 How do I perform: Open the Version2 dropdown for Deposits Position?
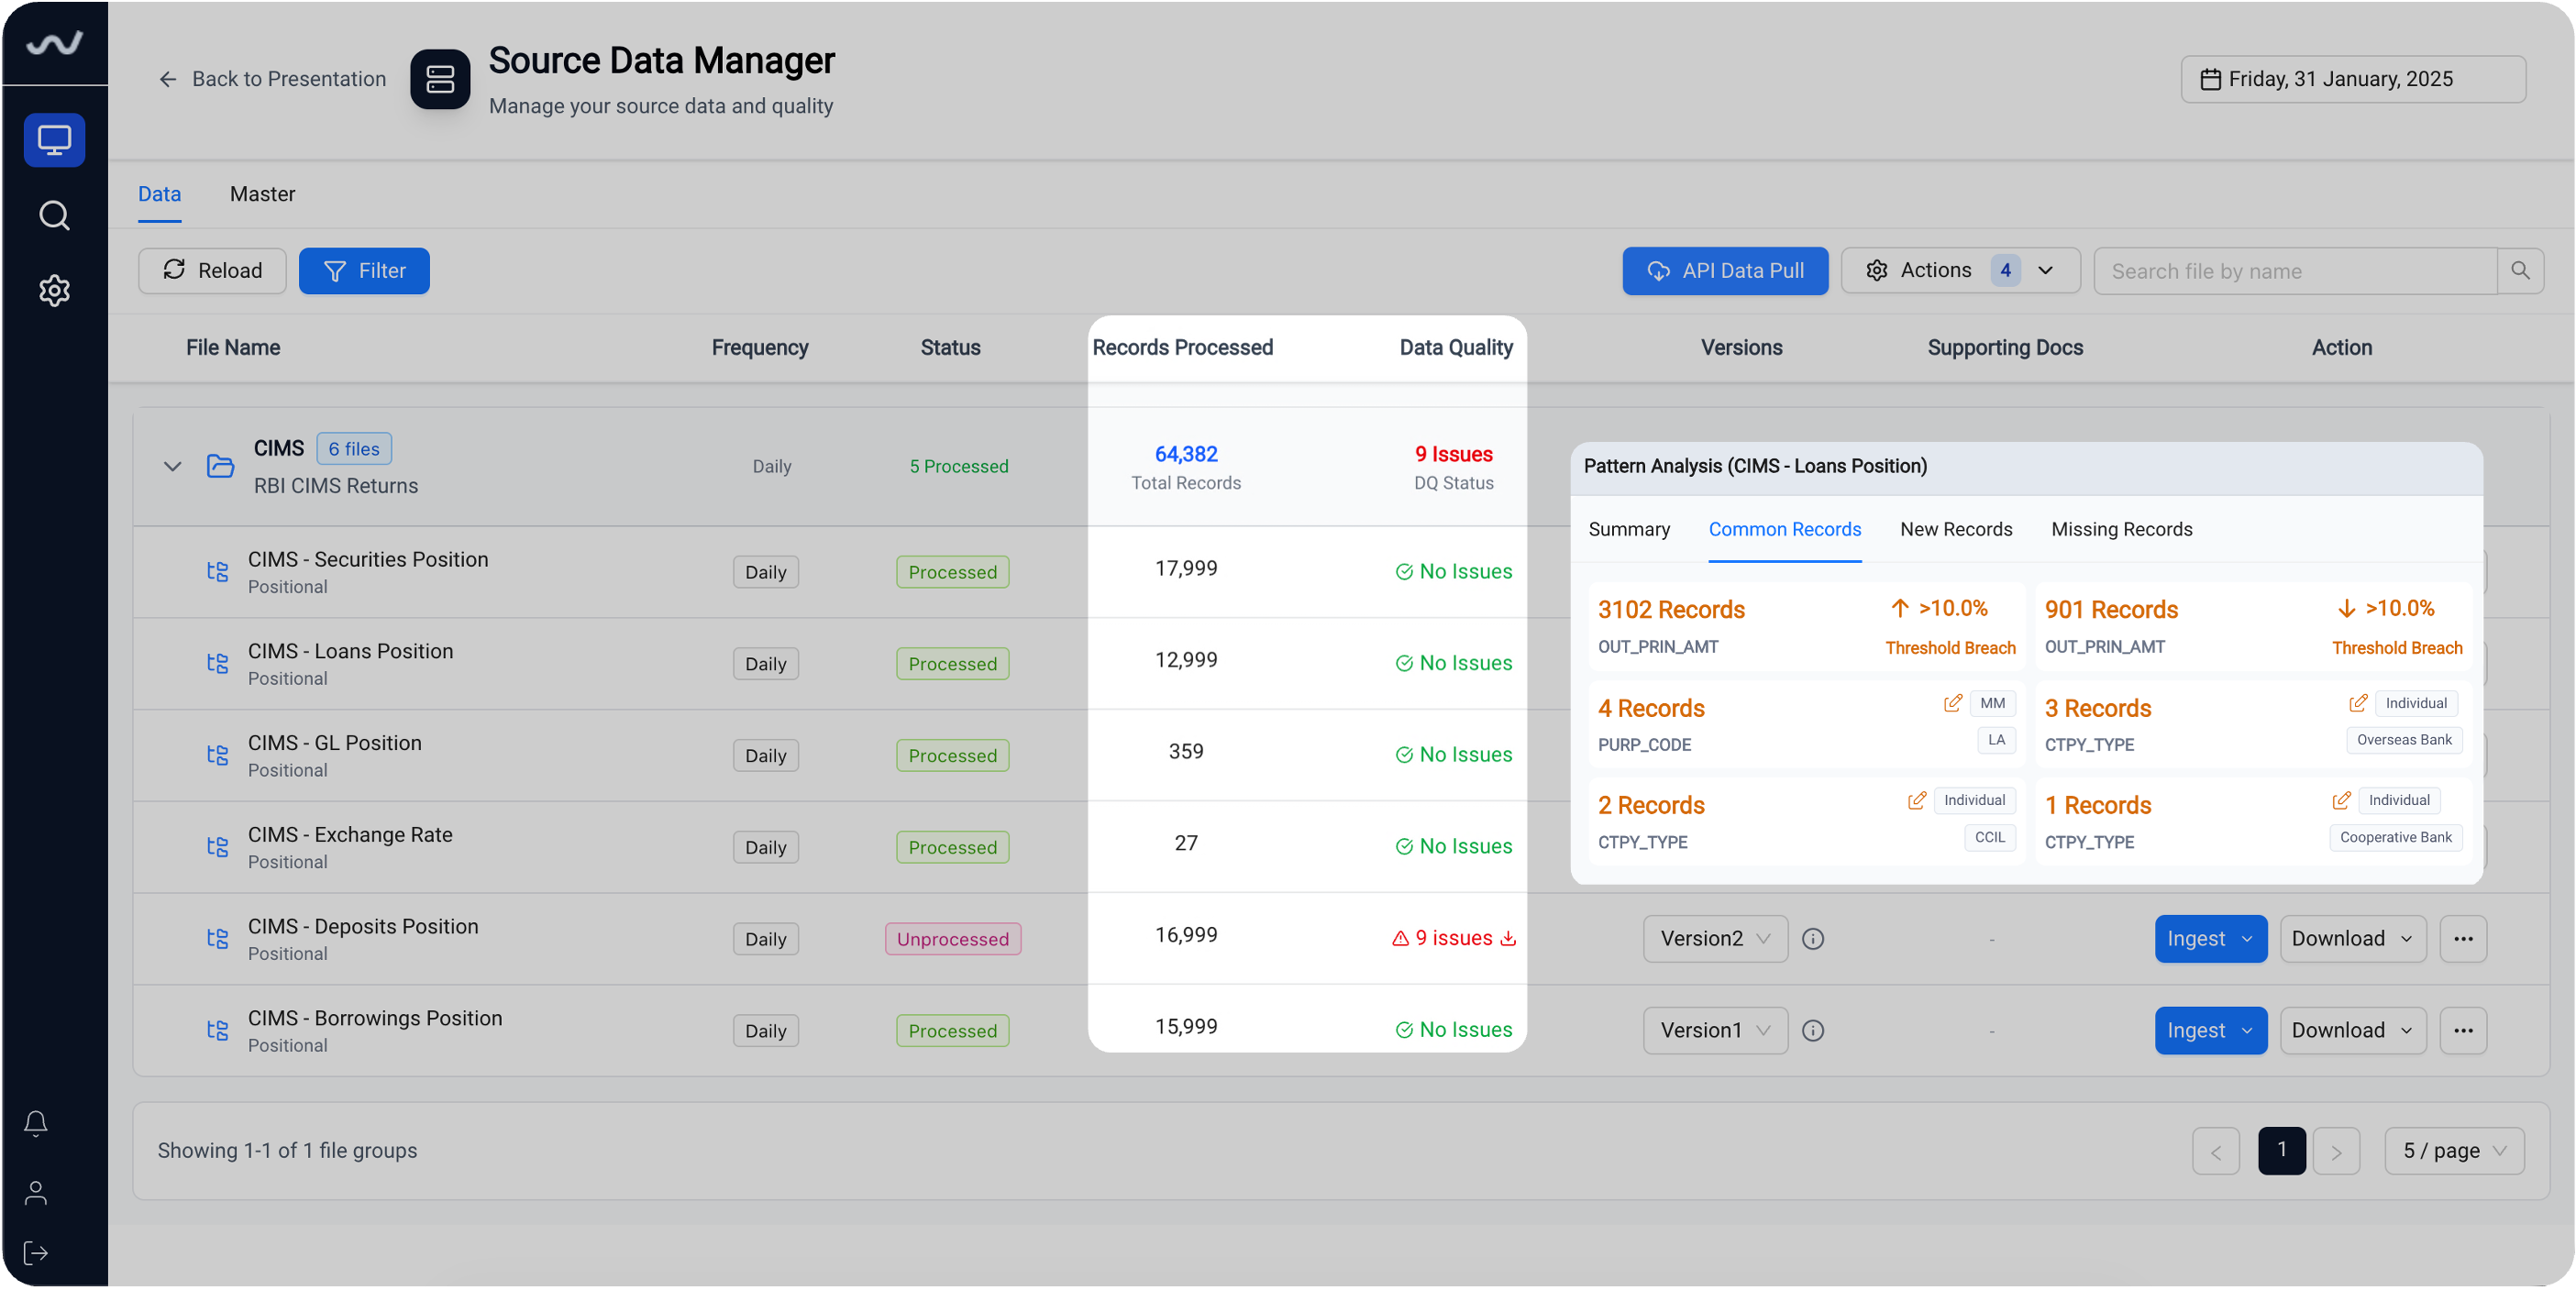(1715, 940)
